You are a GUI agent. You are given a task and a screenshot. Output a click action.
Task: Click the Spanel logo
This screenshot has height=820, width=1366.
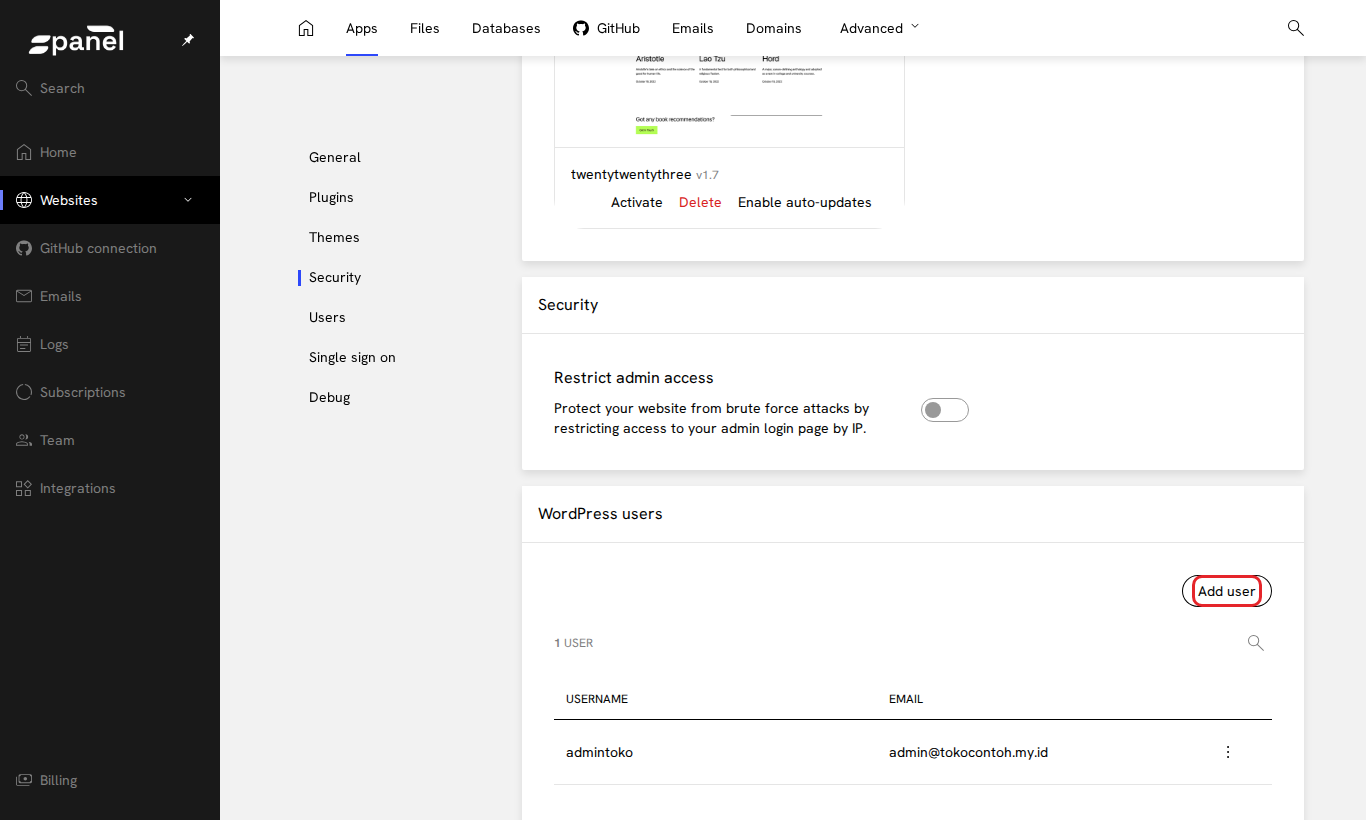(x=76, y=42)
